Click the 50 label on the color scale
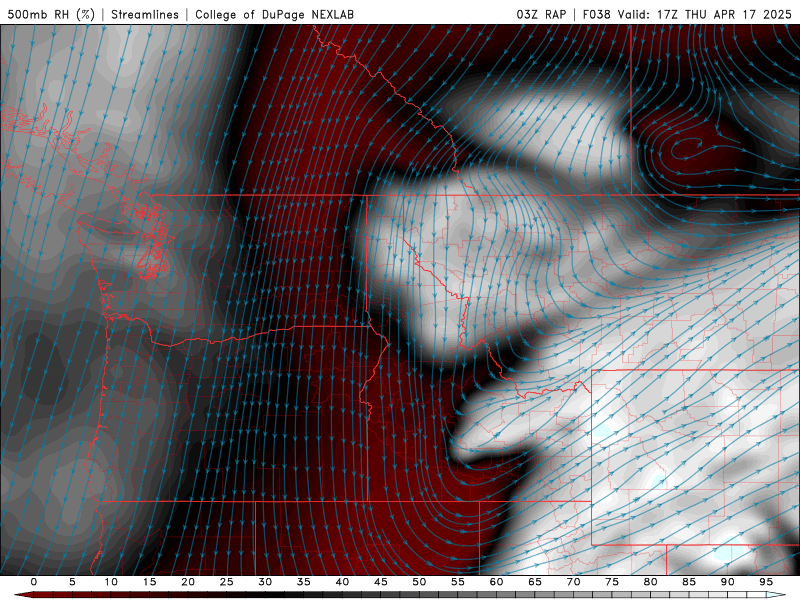Image resolution: width=800 pixels, height=600 pixels. pyautogui.click(x=419, y=582)
